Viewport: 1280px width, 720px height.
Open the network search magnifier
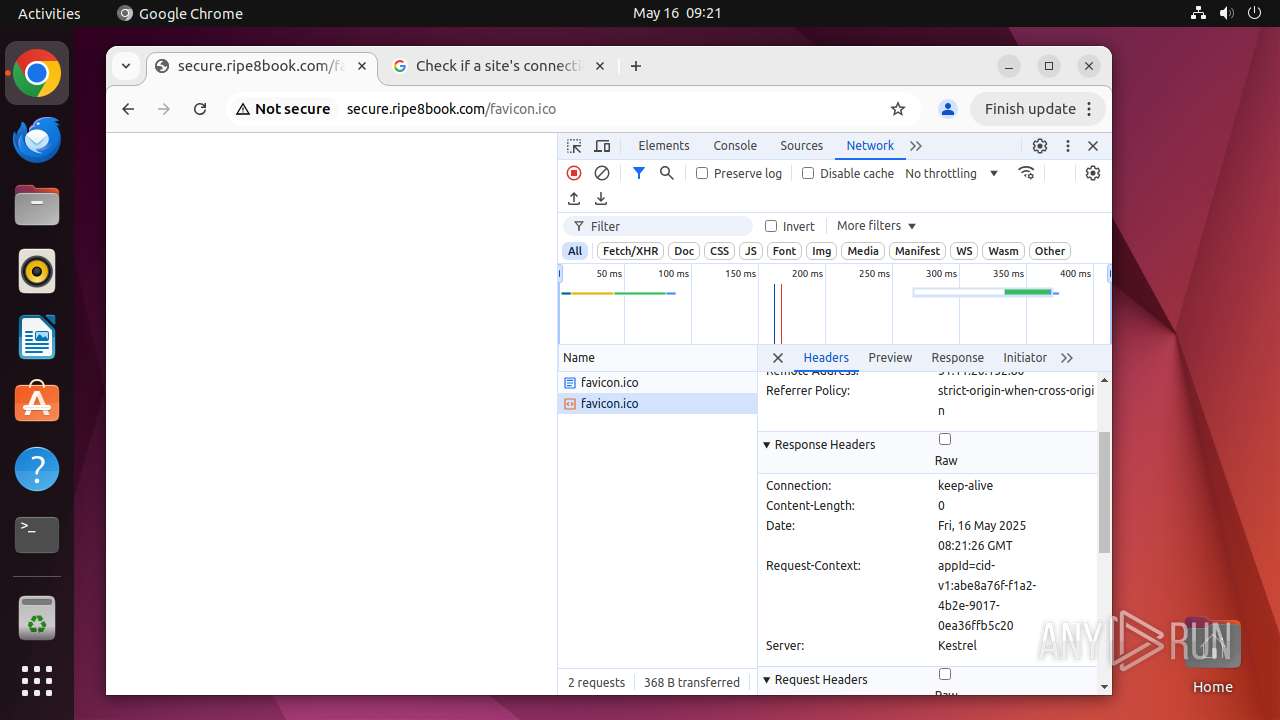coord(667,173)
